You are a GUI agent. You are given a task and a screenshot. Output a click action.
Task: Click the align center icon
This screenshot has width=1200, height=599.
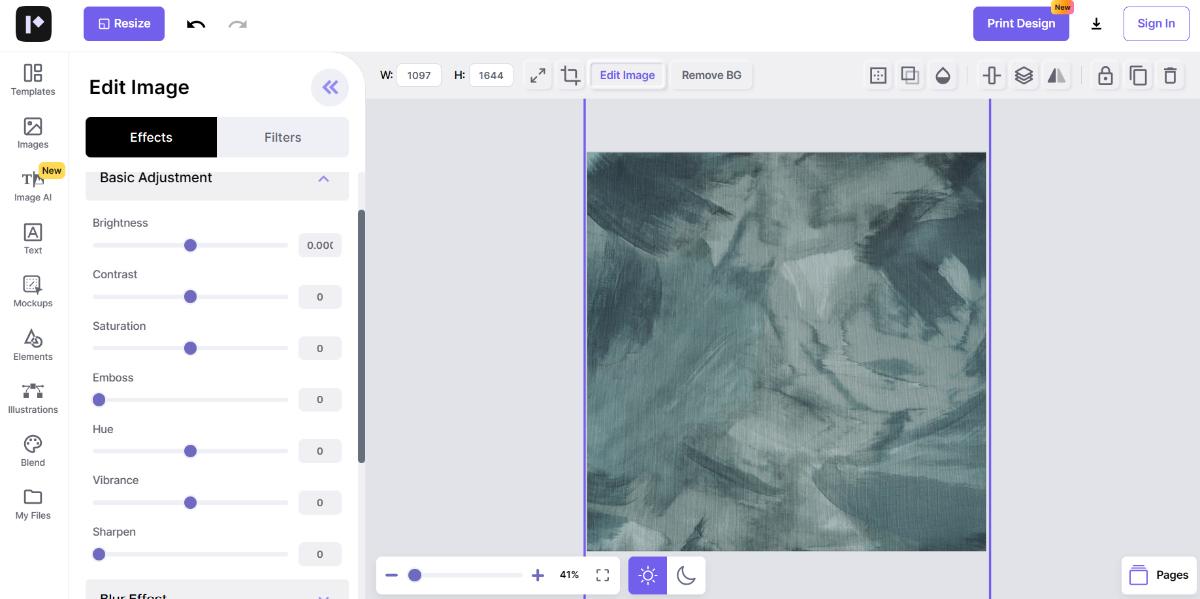(992, 75)
